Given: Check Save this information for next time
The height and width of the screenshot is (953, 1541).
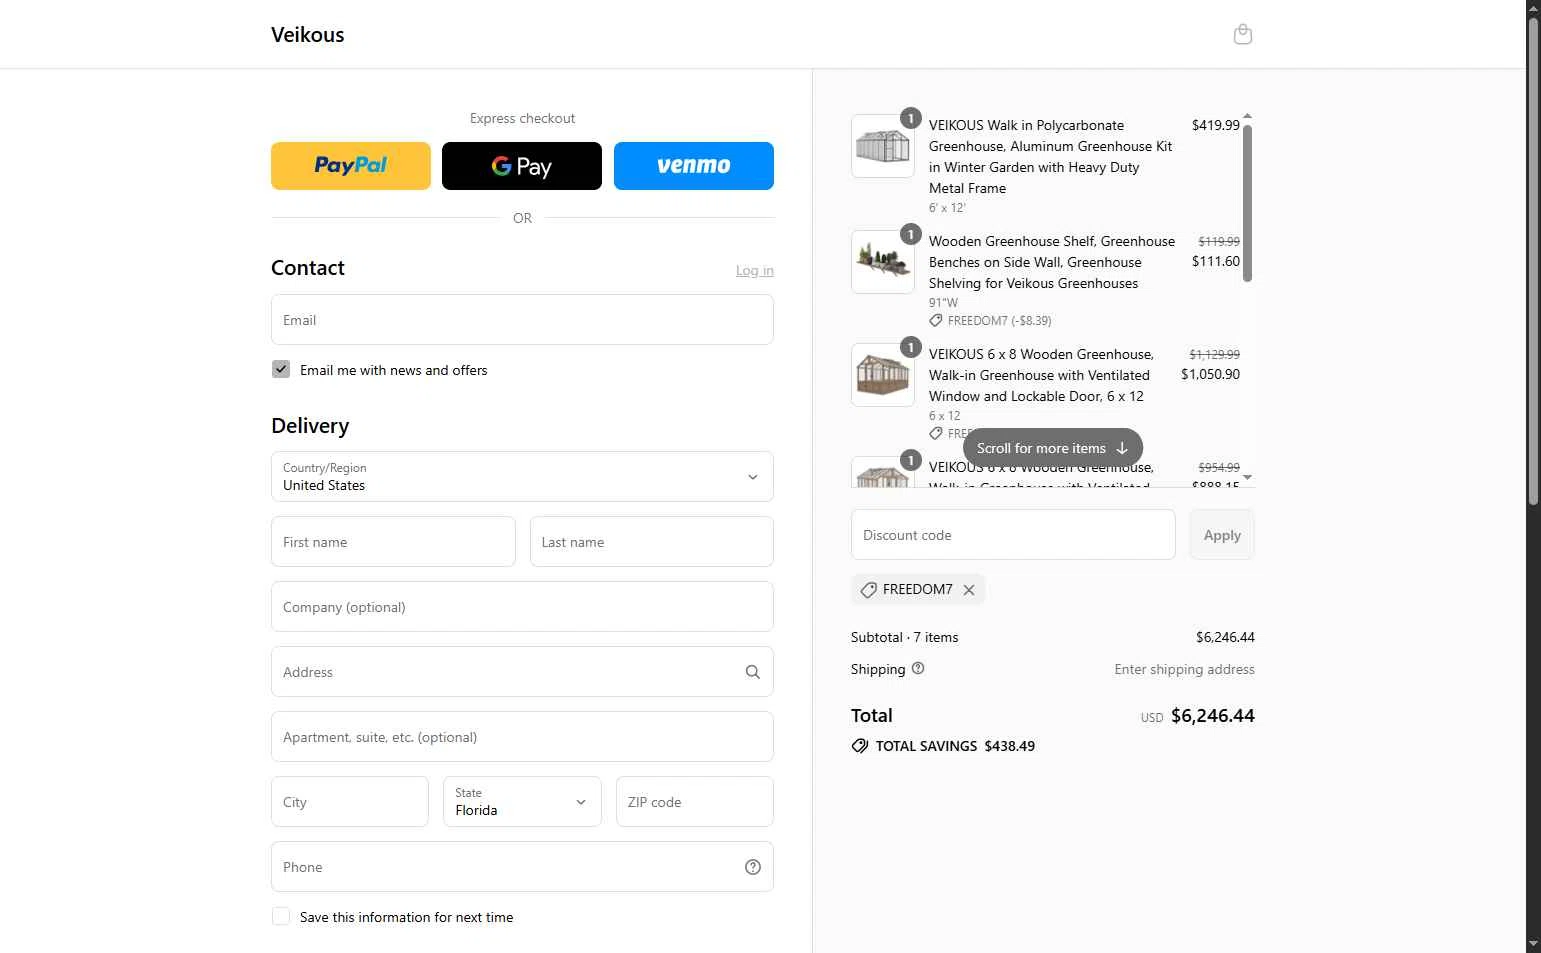Looking at the screenshot, I should 281,916.
